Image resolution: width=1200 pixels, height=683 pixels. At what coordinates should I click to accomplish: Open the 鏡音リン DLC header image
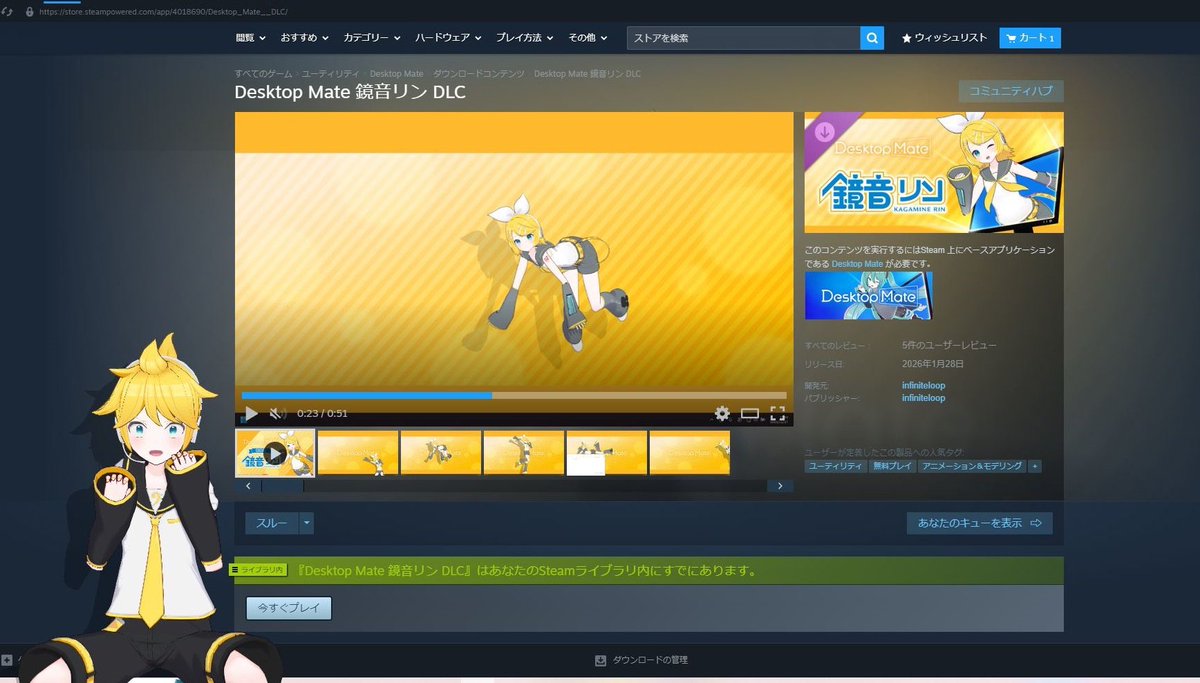tap(934, 172)
